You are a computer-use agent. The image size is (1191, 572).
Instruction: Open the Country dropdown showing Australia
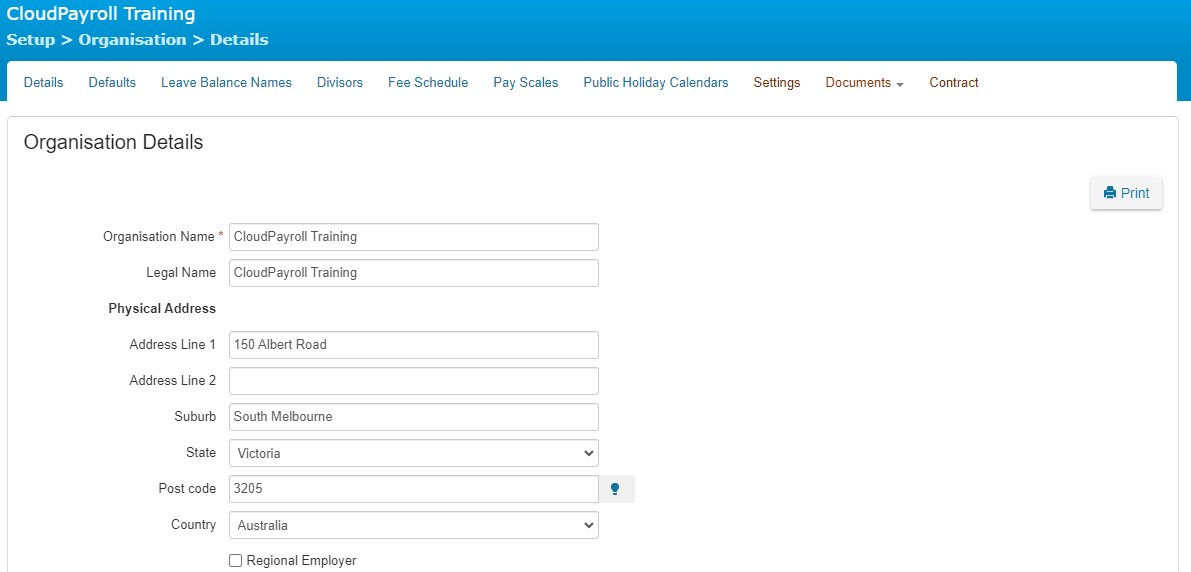click(x=414, y=525)
